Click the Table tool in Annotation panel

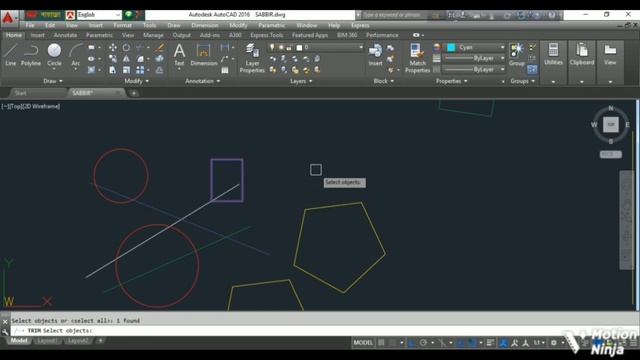[x=225, y=70]
